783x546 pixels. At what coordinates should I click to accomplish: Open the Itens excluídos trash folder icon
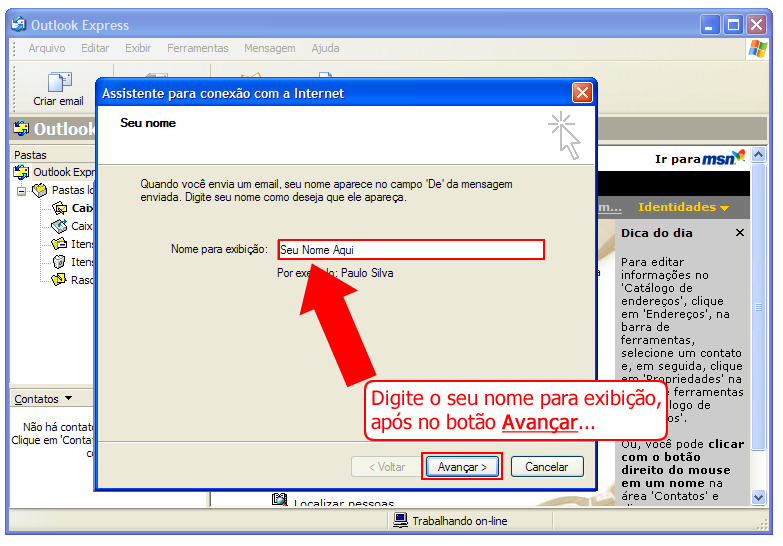coord(59,262)
